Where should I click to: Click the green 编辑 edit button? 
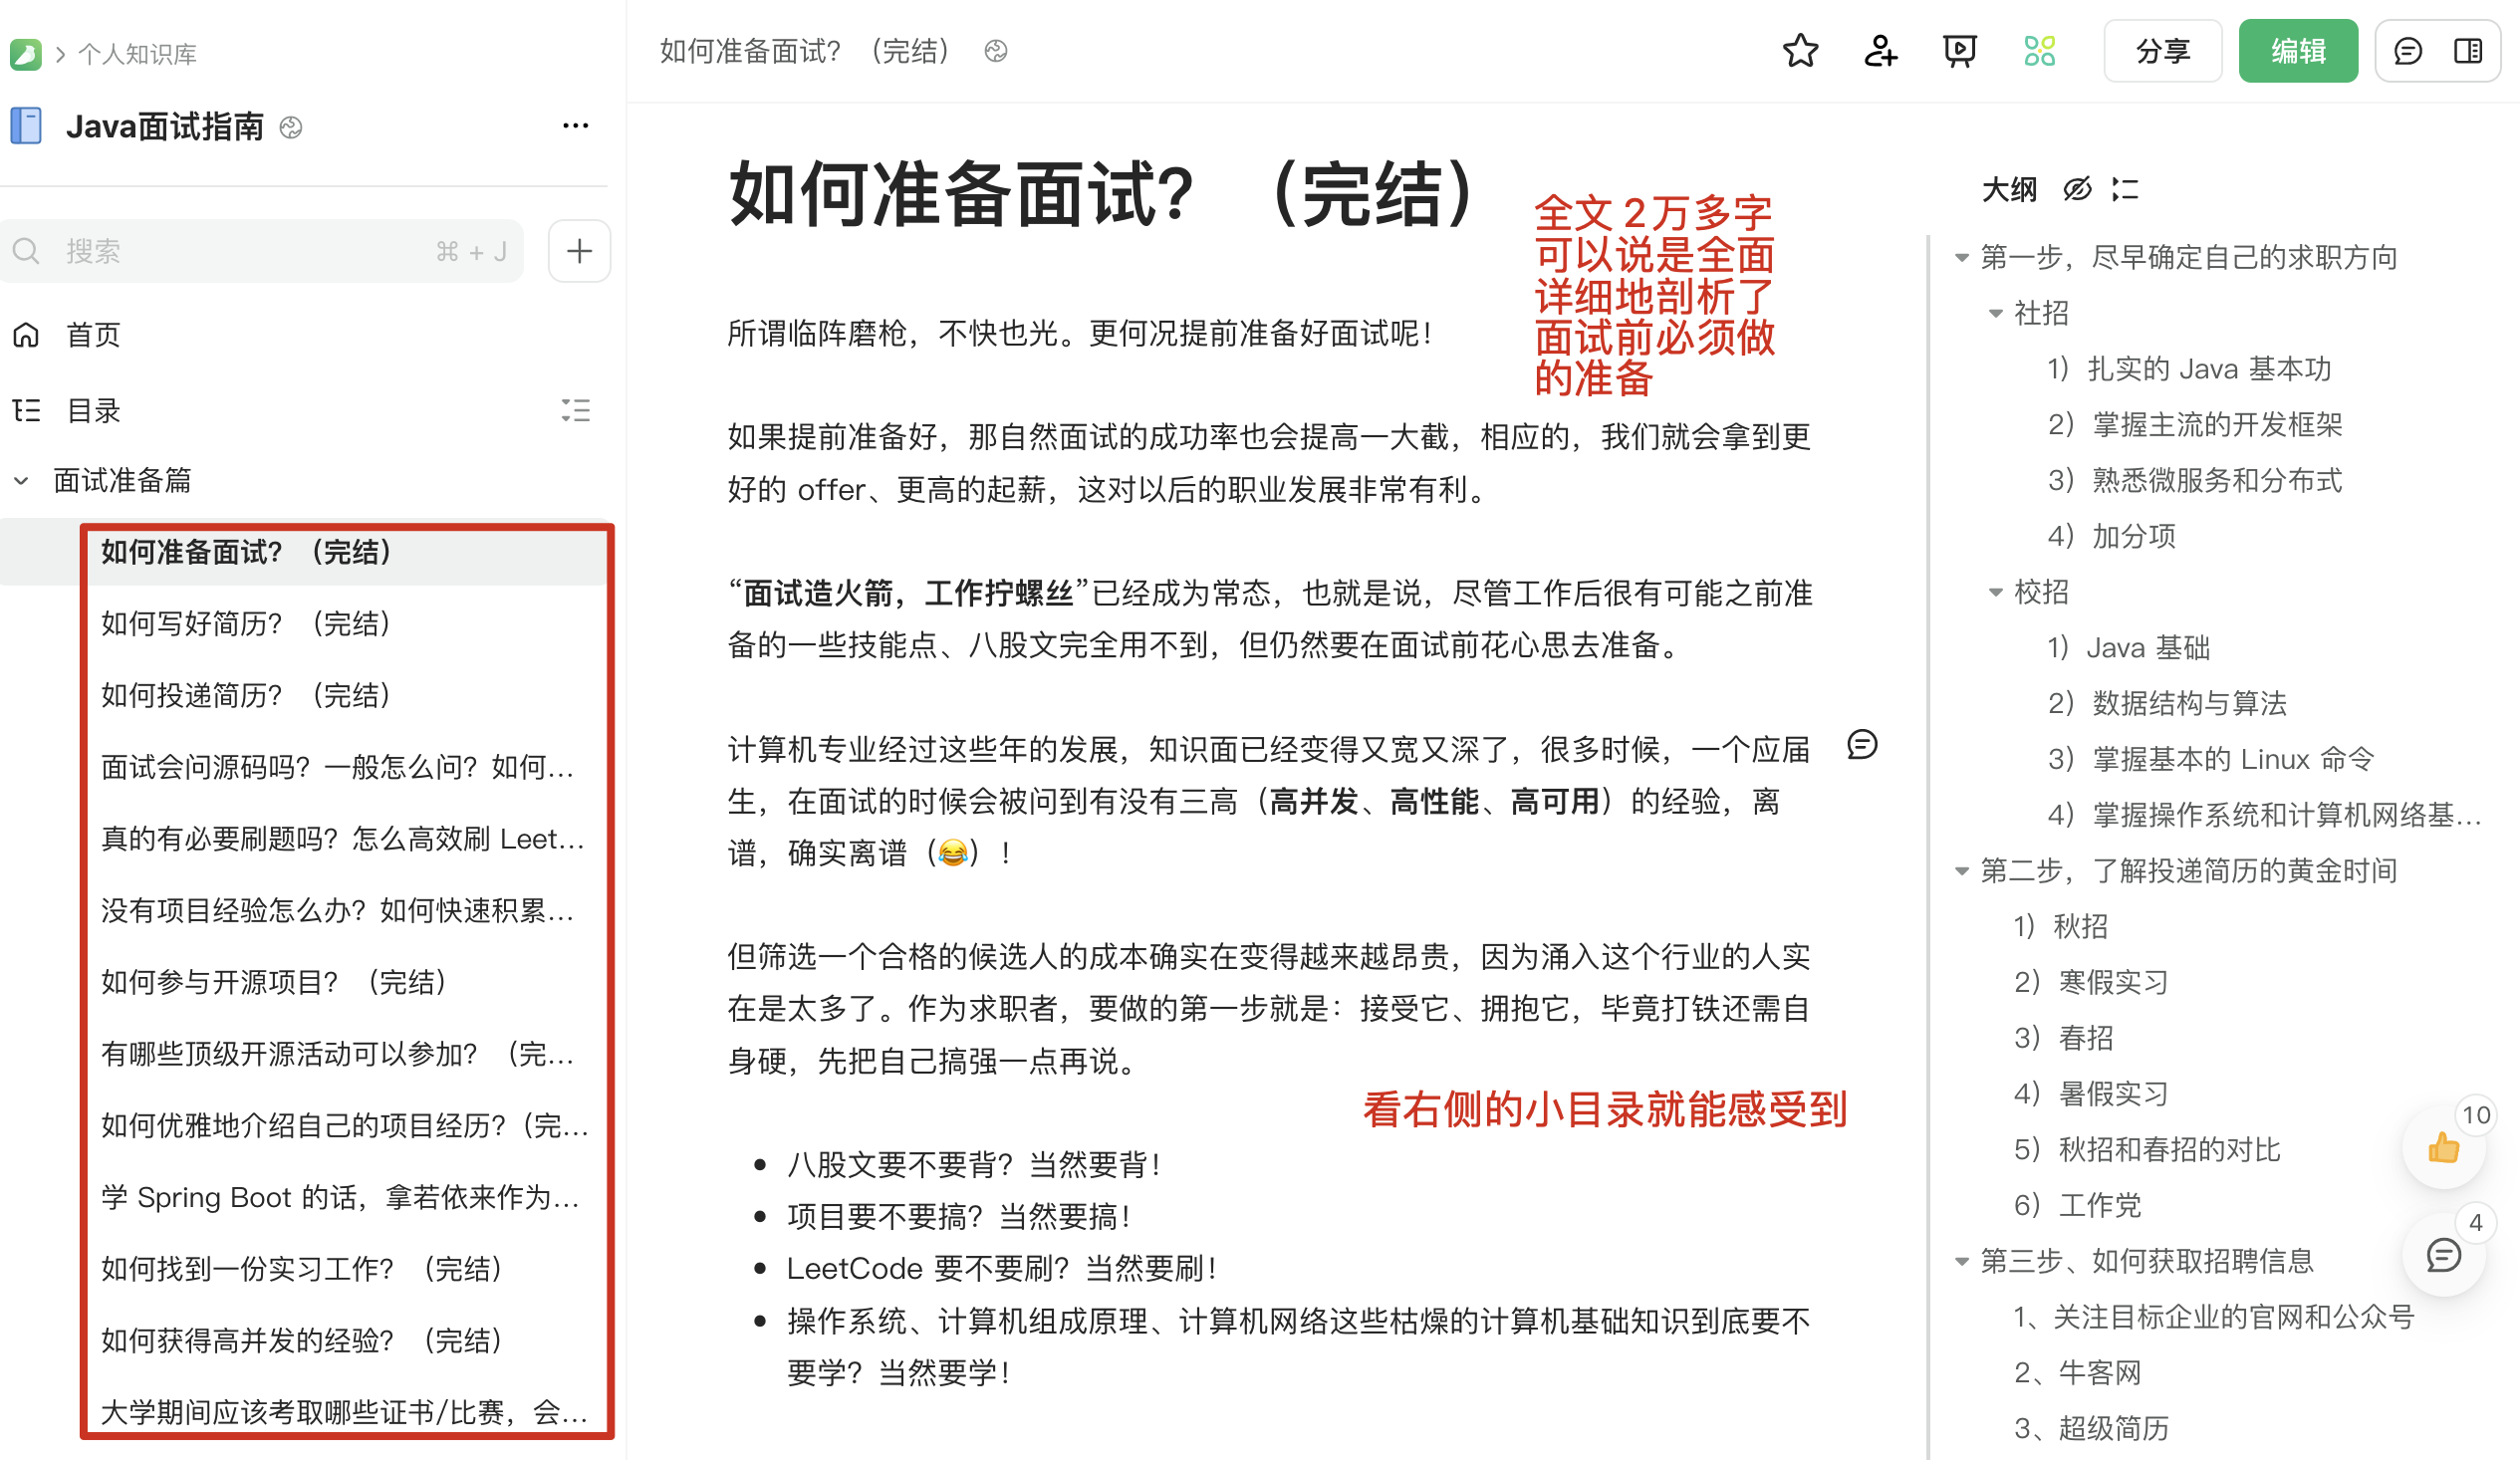pos(2298,50)
